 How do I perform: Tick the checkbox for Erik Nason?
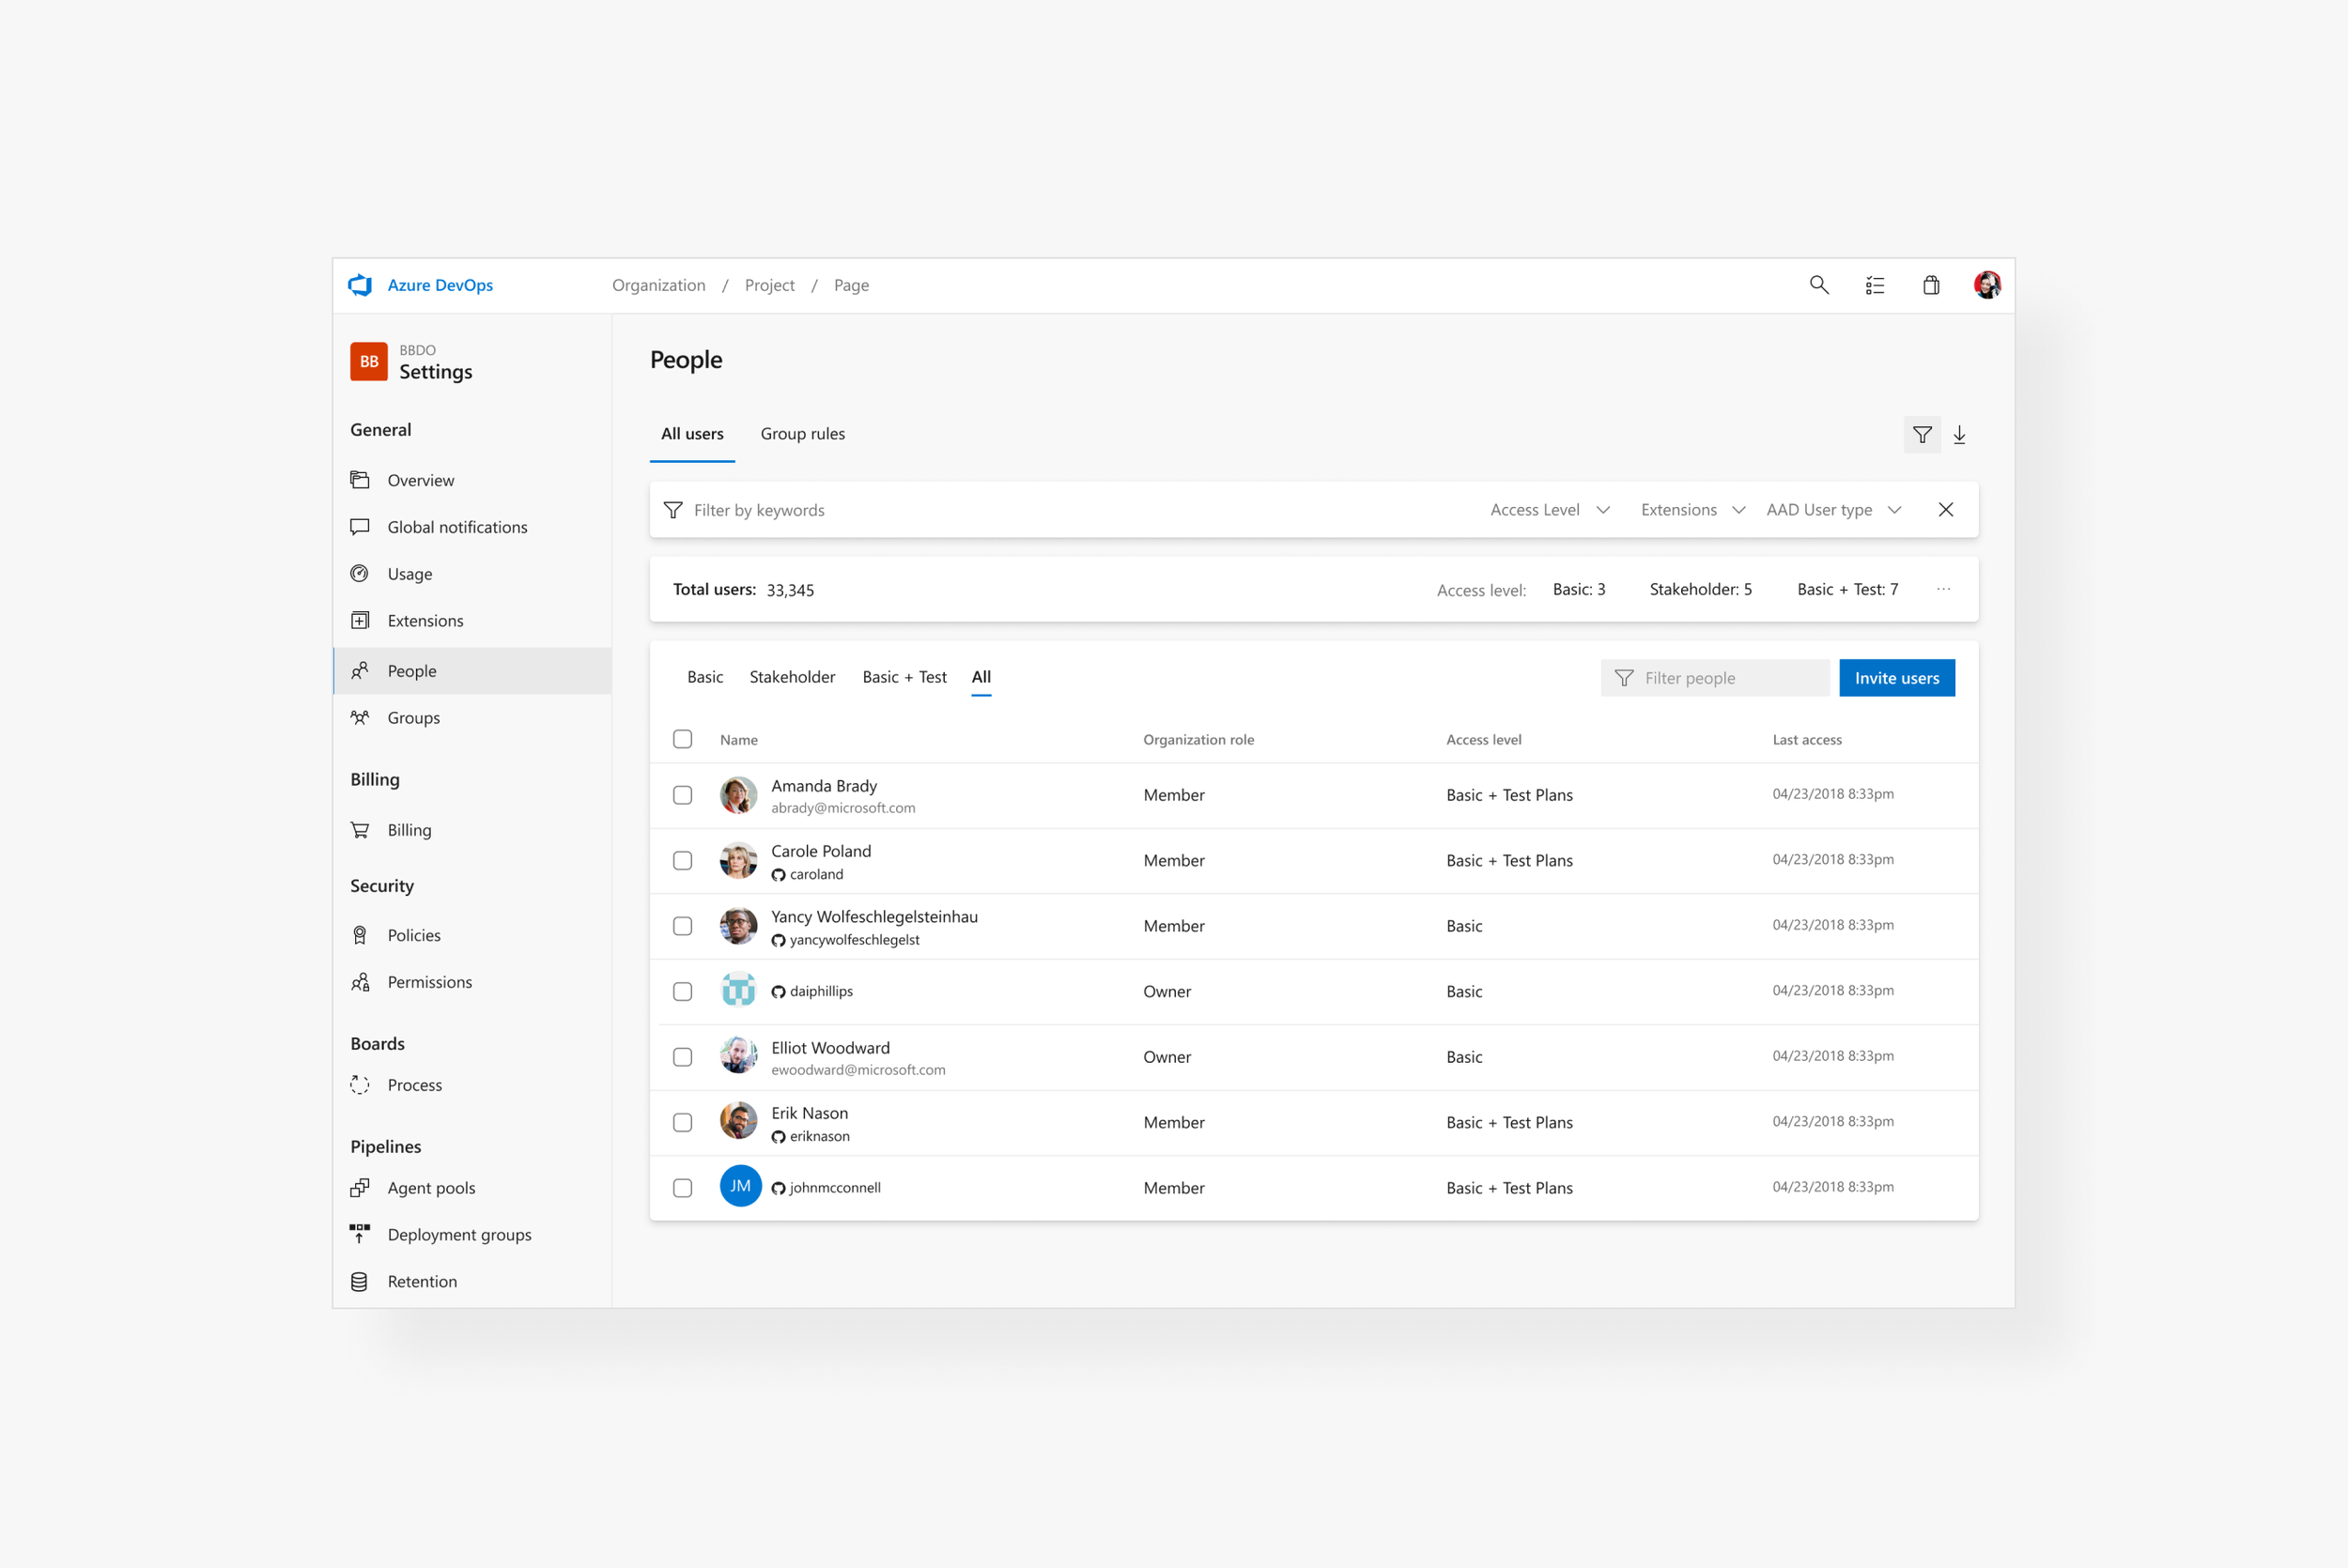click(x=683, y=1122)
